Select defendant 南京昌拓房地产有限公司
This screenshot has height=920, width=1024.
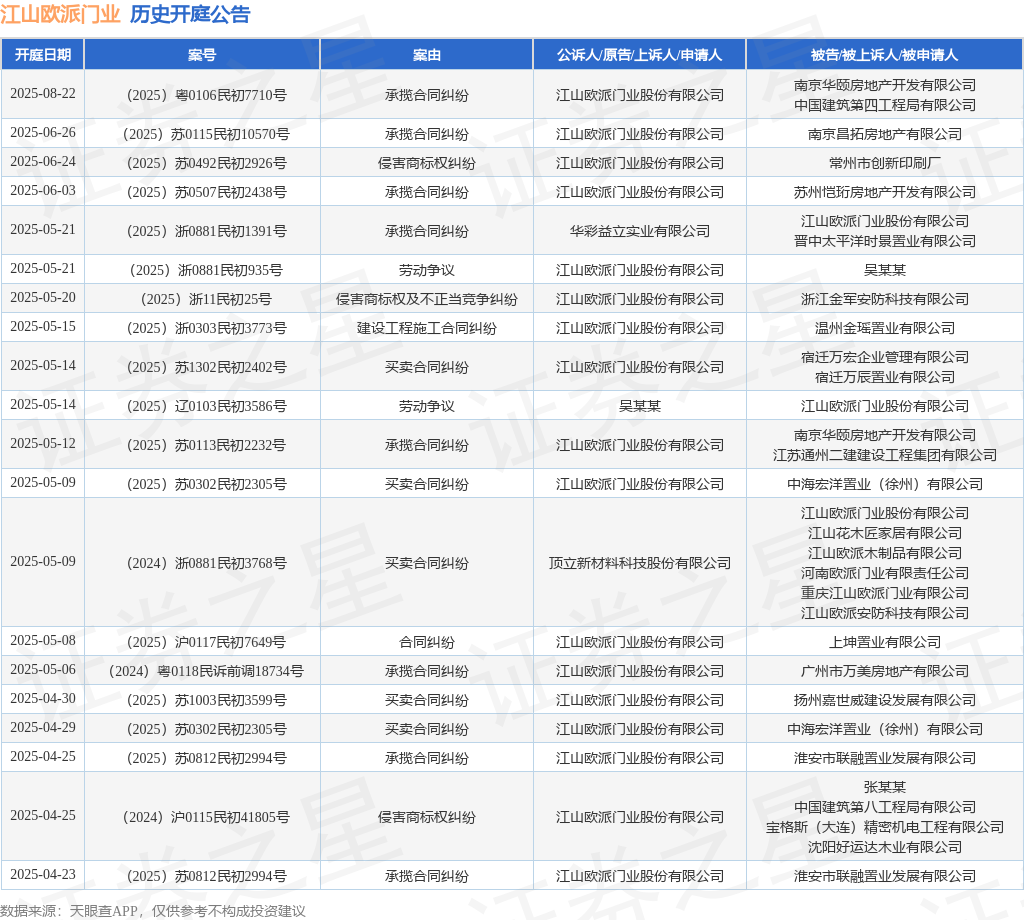click(885, 135)
